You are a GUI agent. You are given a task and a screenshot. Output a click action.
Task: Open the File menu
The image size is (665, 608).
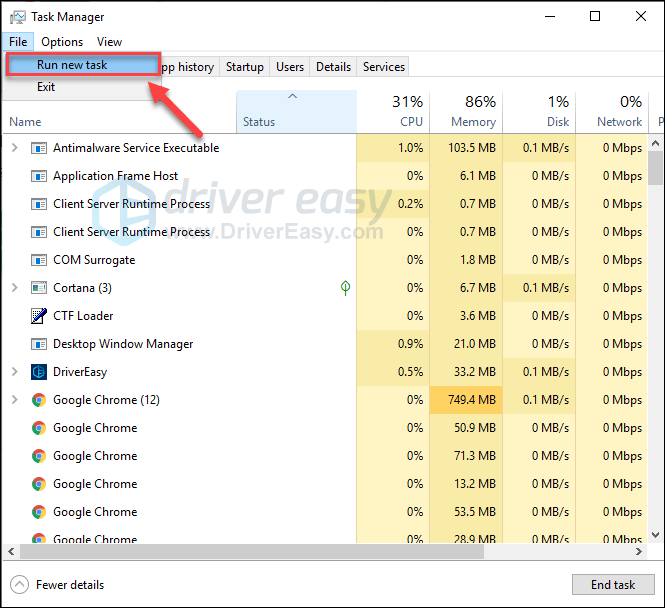tap(18, 42)
